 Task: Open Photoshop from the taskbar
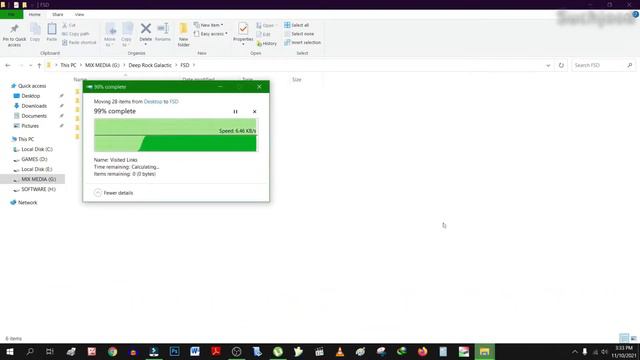(x=174, y=351)
